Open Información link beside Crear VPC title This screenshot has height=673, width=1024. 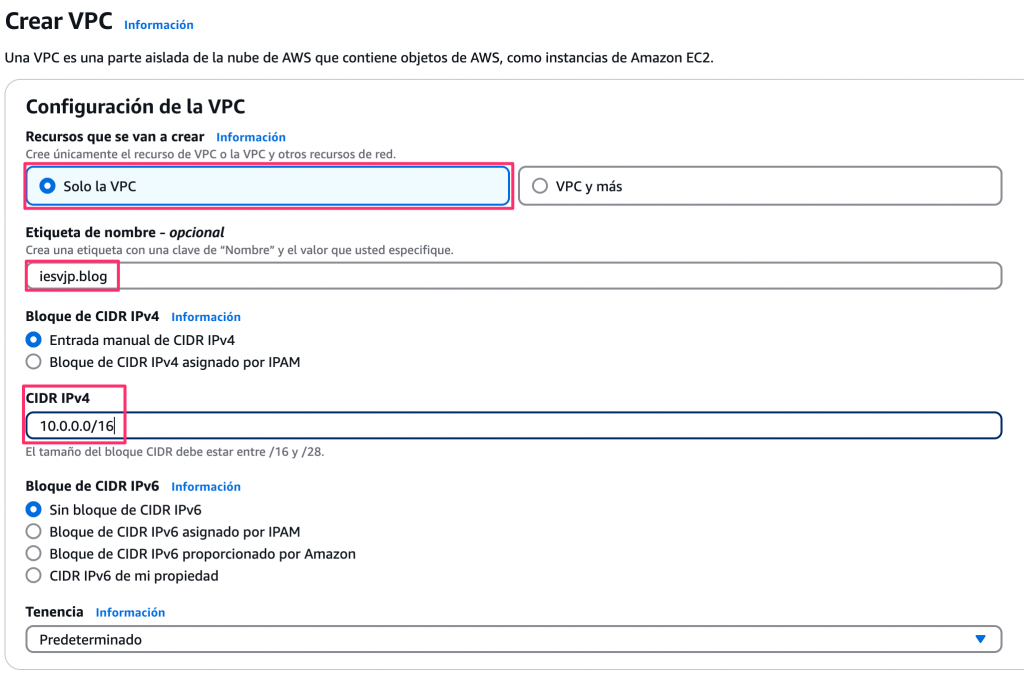click(x=159, y=25)
